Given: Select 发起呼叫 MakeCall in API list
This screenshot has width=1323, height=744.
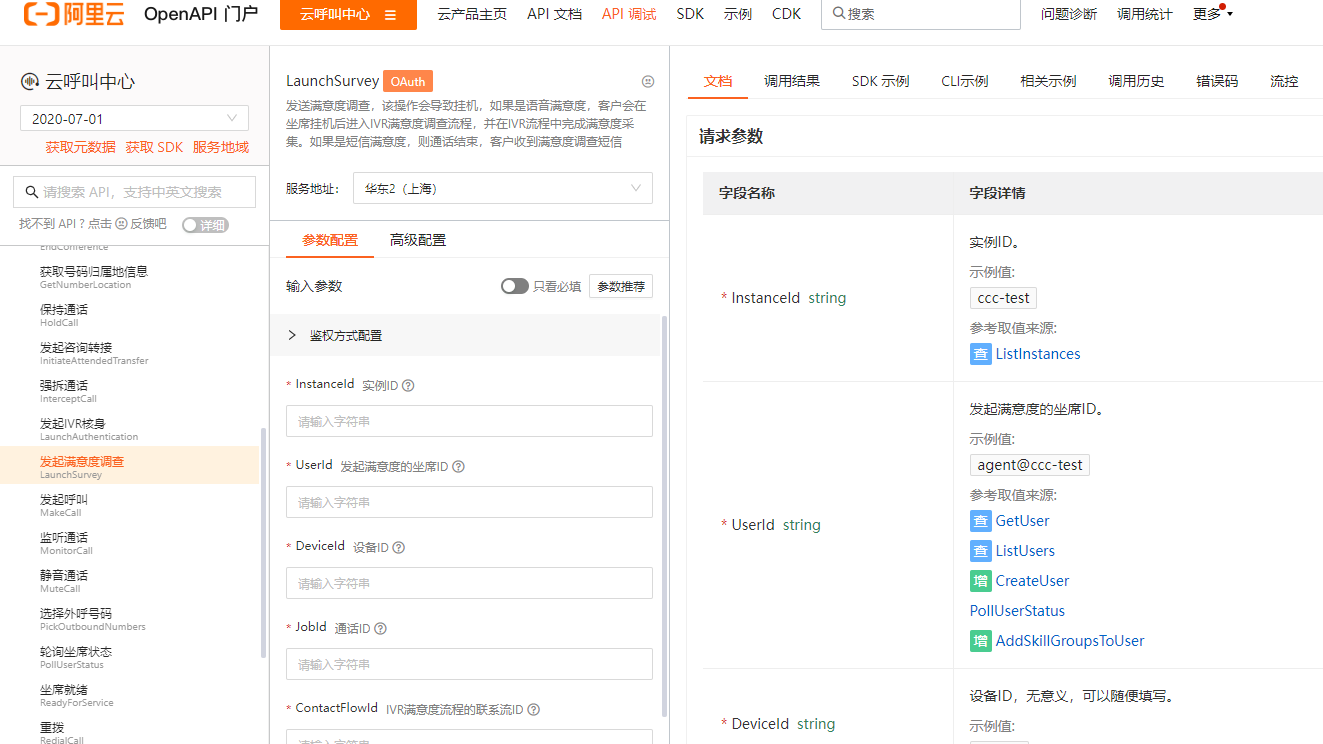Looking at the screenshot, I should pos(129,504).
